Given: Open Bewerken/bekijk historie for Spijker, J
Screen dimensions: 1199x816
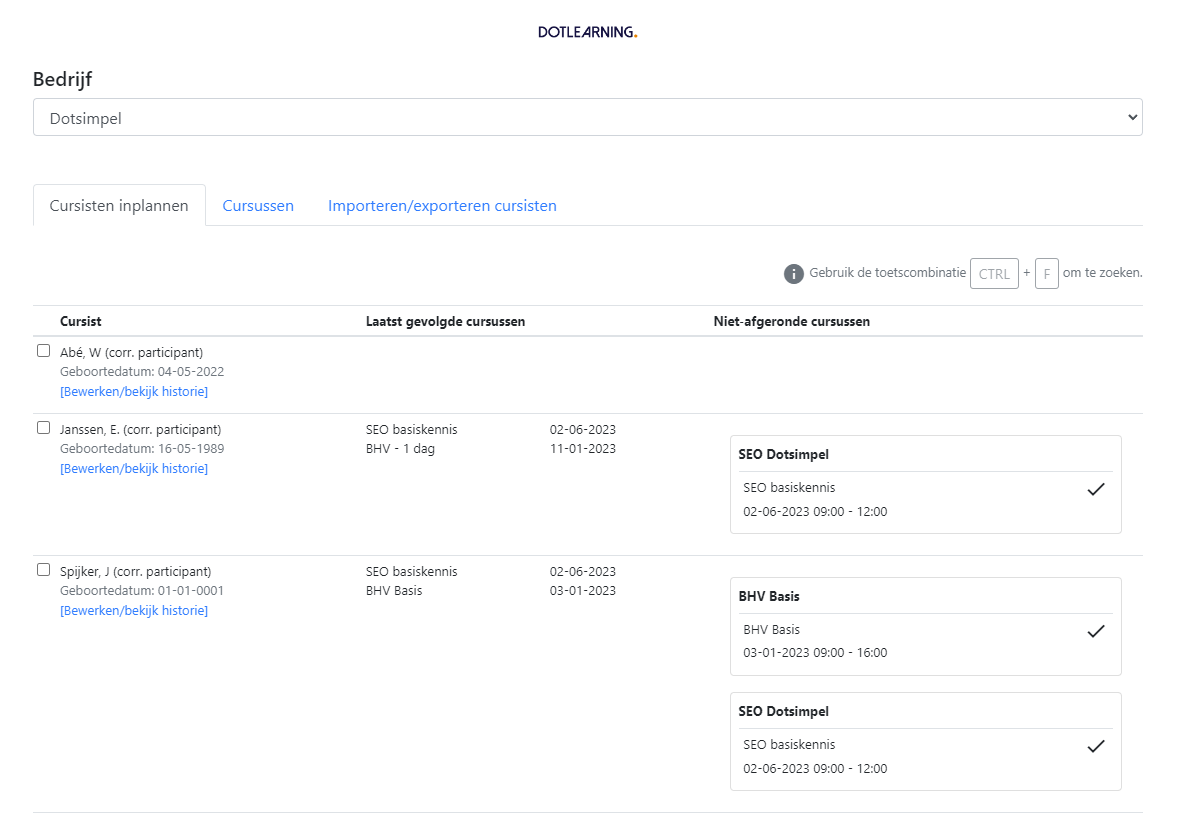Looking at the screenshot, I should pos(134,611).
